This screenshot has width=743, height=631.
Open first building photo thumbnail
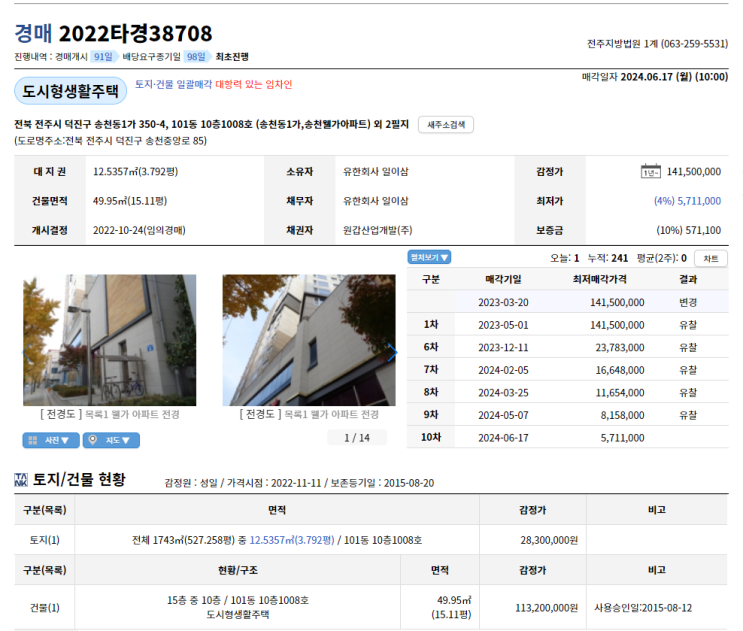click(109, 340)
